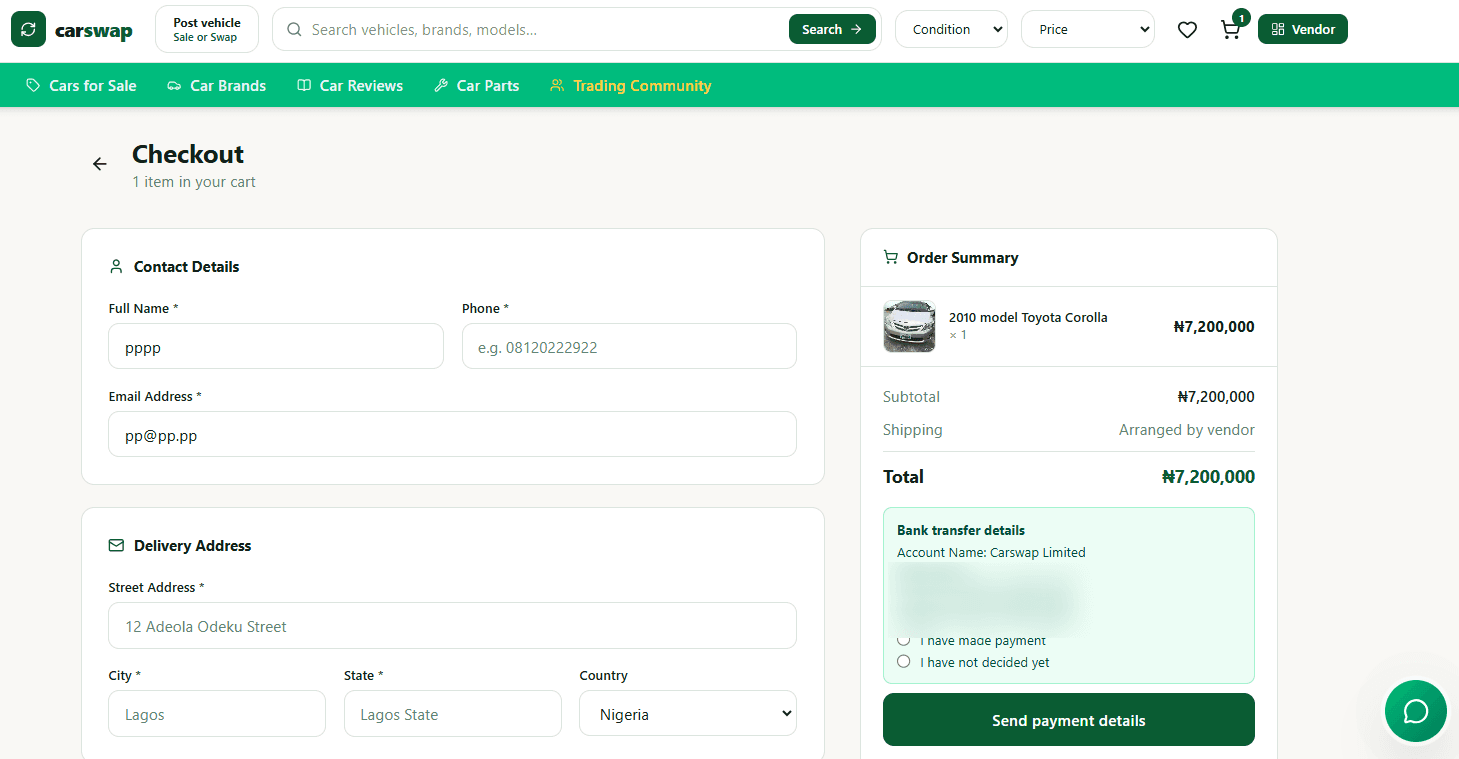Click the magnifier icon in search bar

[294, 30]
